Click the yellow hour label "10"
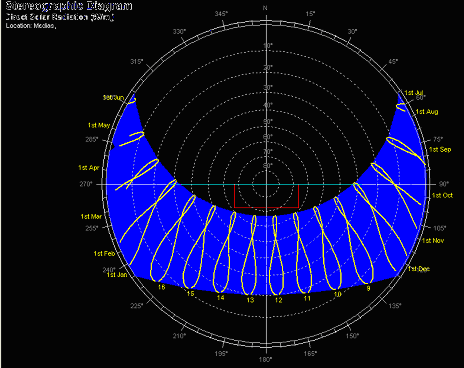 click(x=338, y=294)
